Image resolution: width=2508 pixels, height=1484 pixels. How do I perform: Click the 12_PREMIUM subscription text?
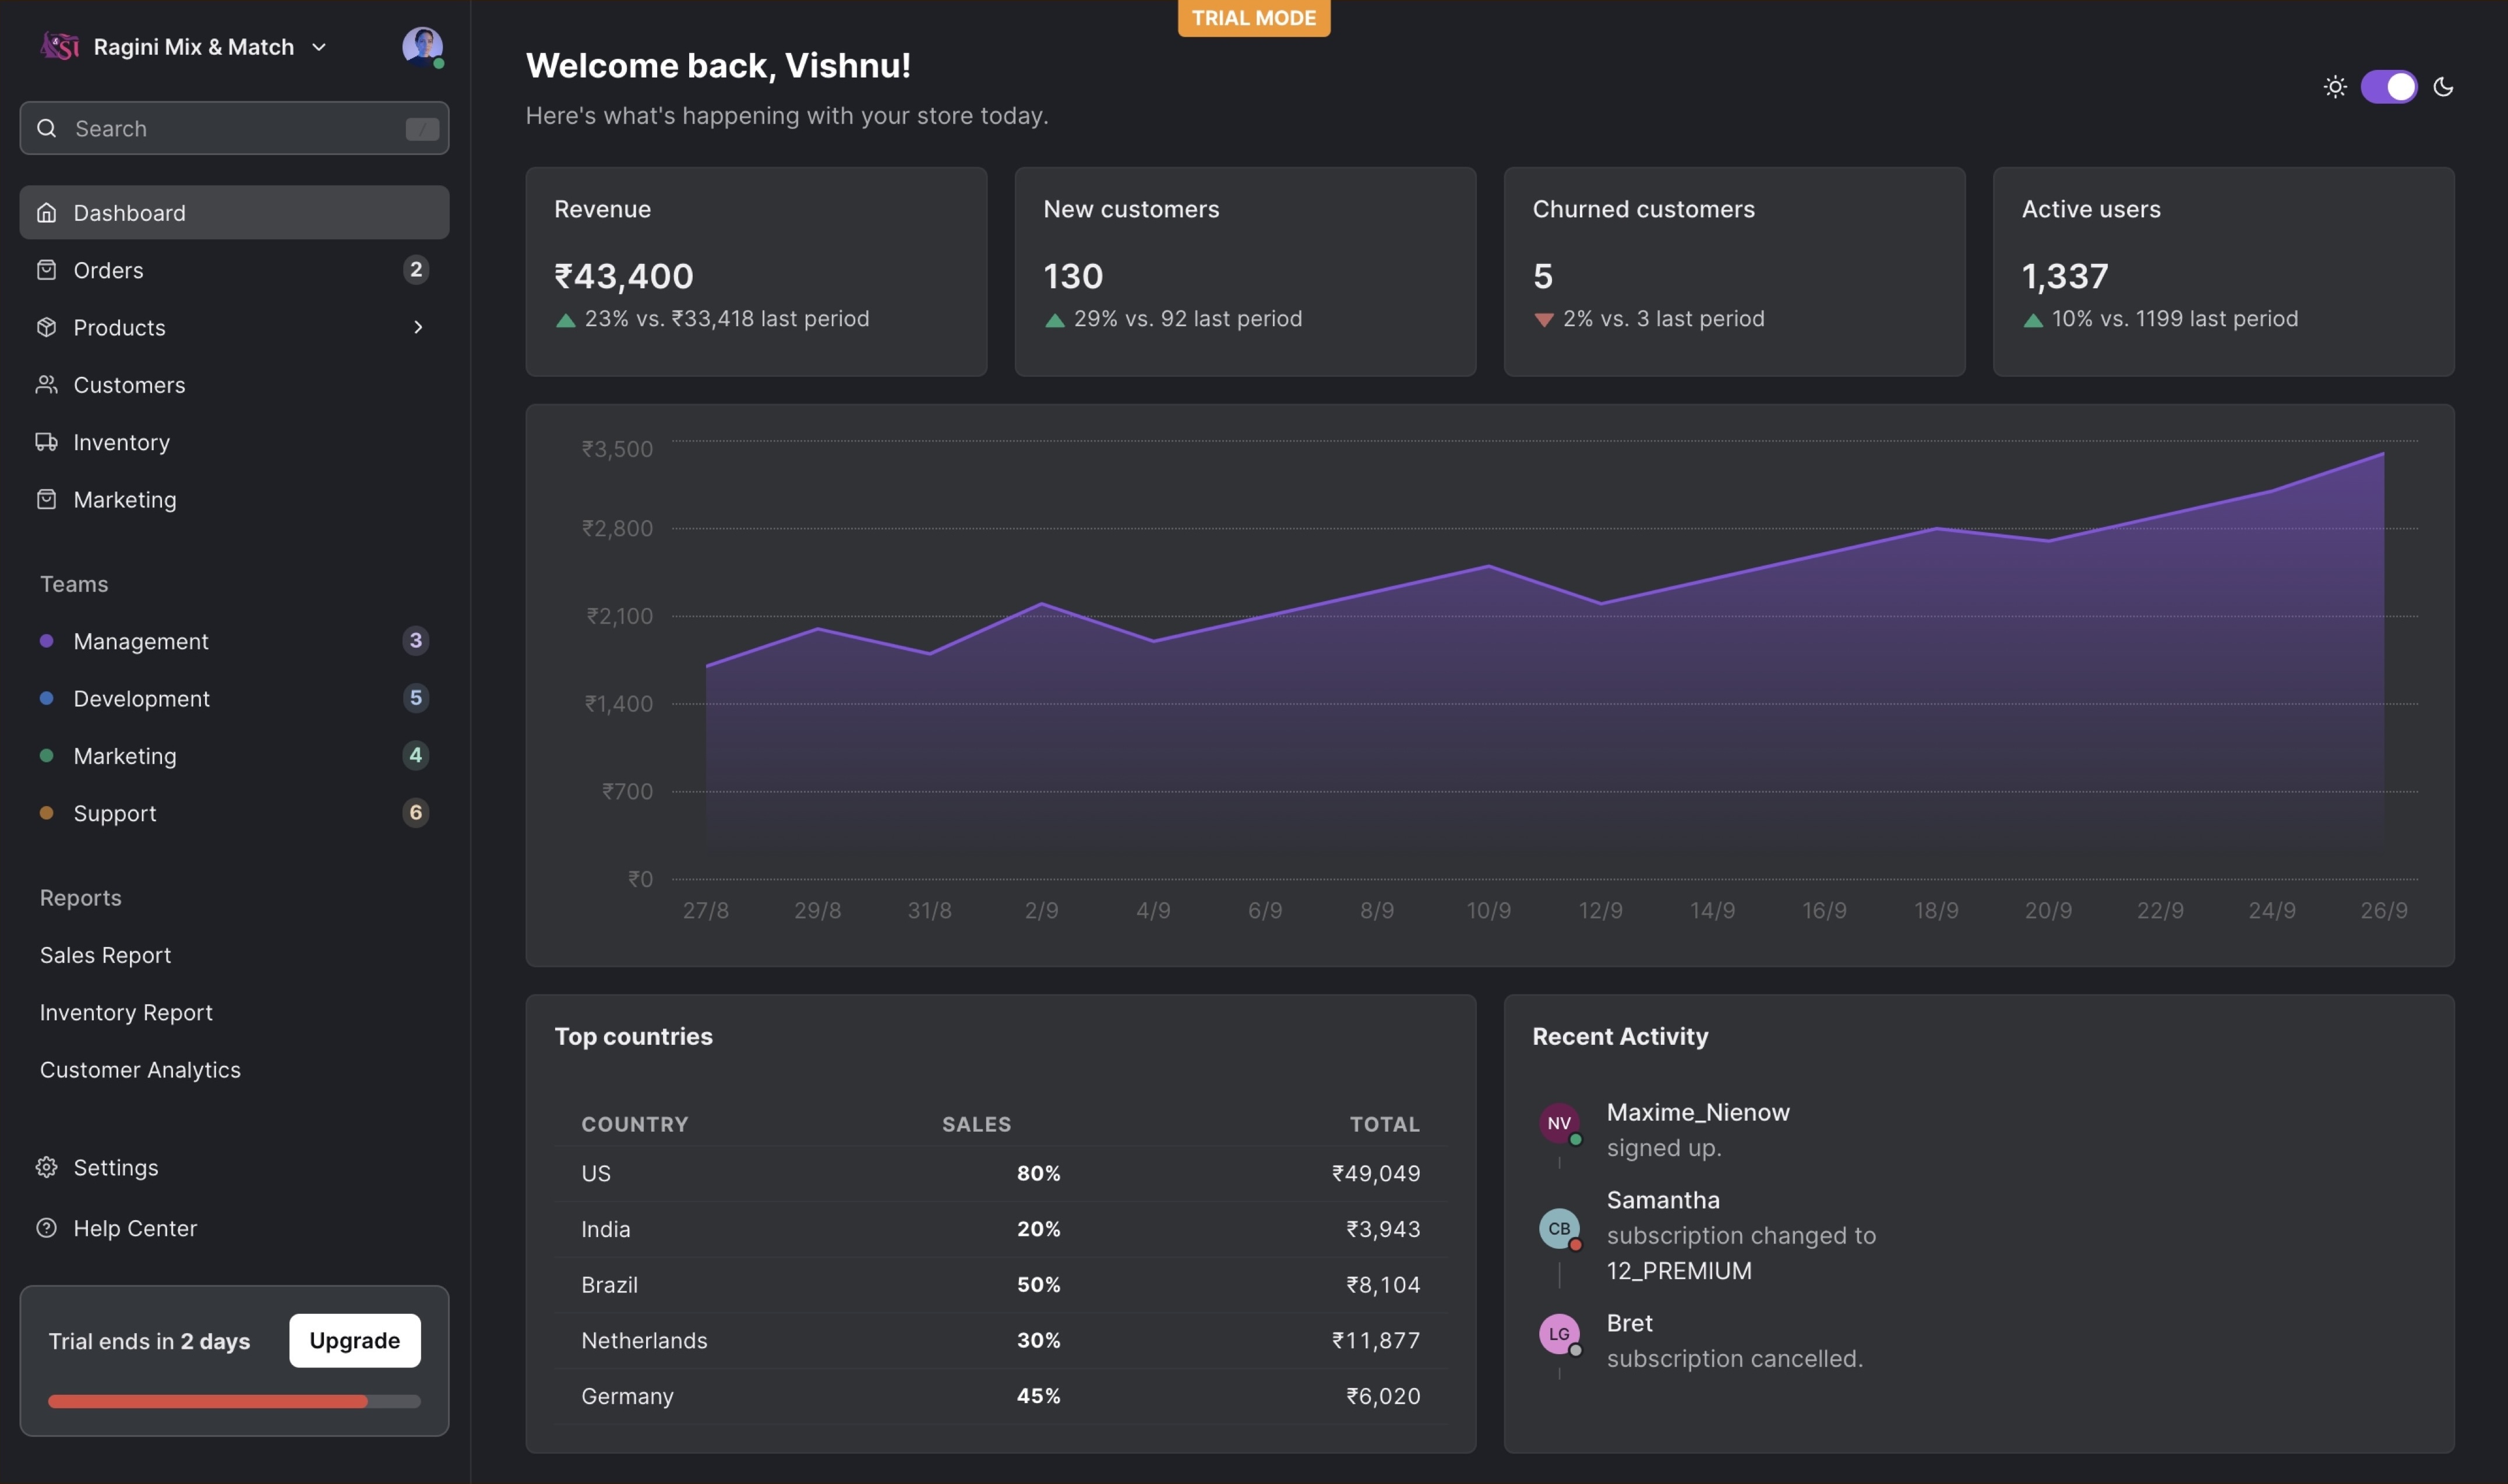(x=1679, y=1271)
